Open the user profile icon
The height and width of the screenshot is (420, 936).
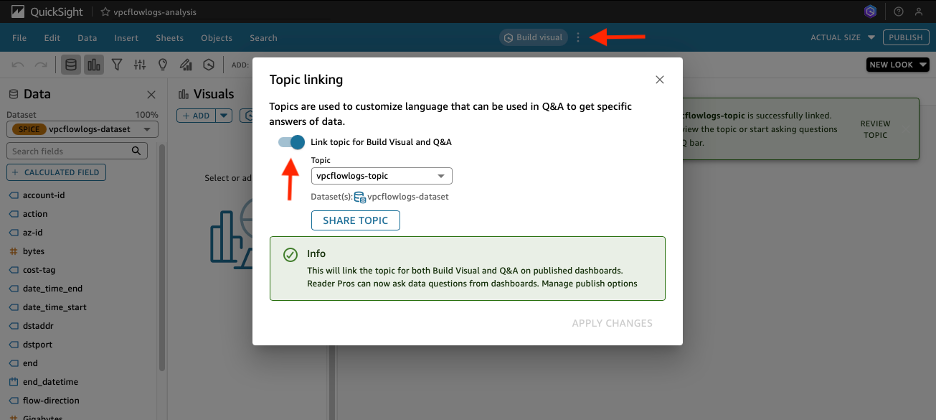click(919, 11)
